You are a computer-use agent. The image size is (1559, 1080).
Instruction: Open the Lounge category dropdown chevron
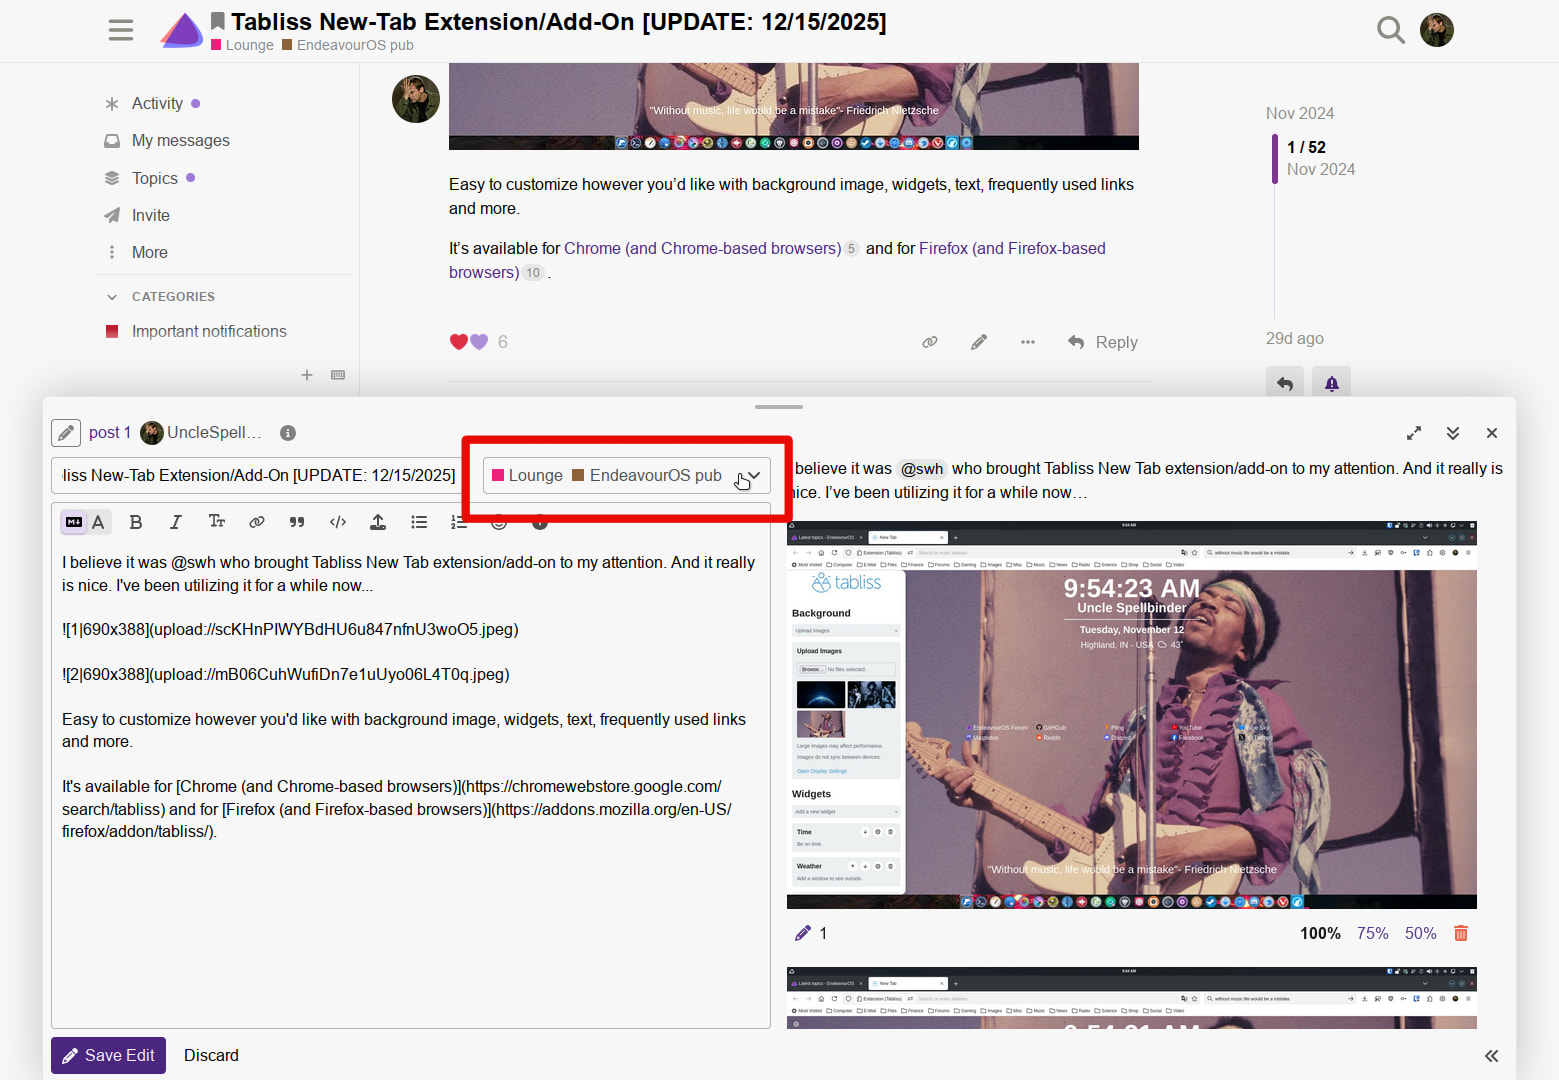tap(754, 476)
